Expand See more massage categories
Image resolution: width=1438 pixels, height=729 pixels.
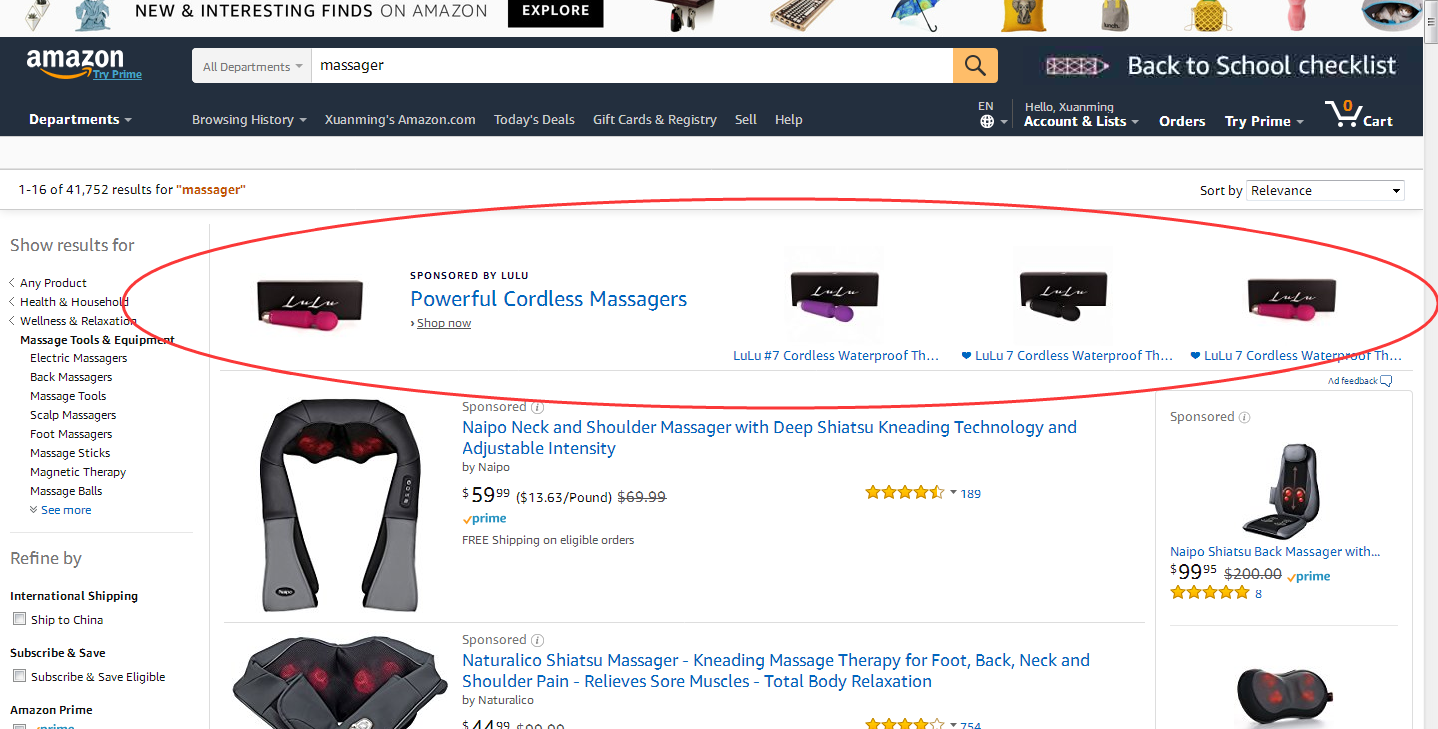[x=61, y=510]
